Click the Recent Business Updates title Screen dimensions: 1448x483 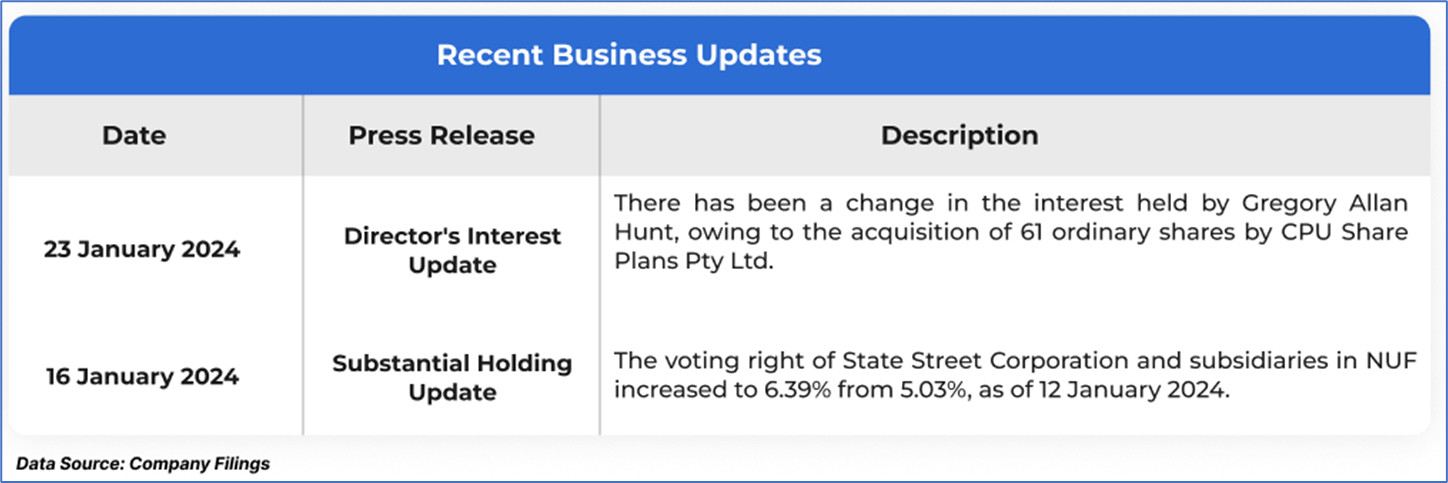pos(629,55)
